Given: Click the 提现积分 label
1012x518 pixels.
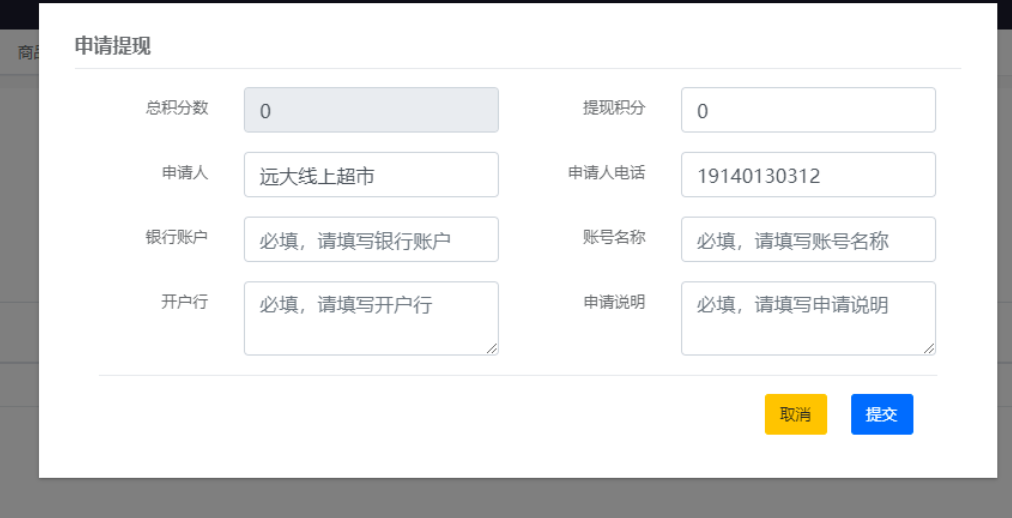Looking at the screenshot, I should click(x=614, y=108).
